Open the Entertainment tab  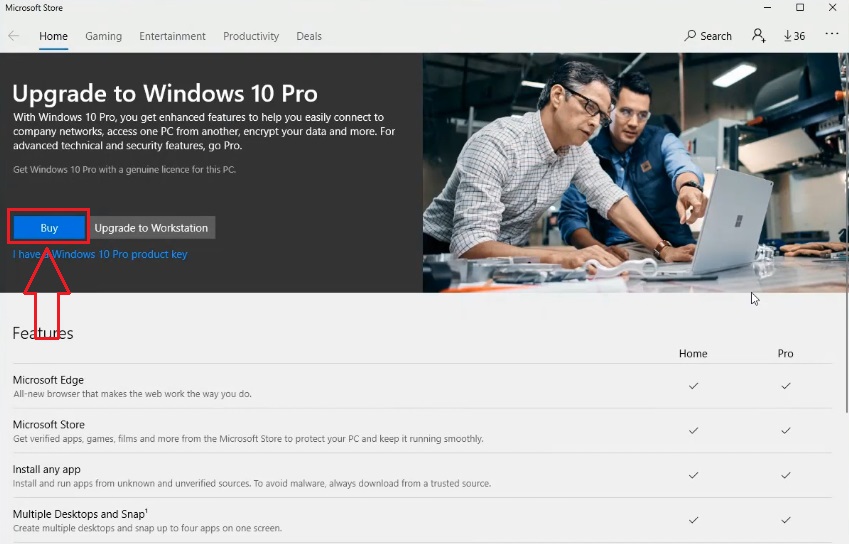click(172, 36)
